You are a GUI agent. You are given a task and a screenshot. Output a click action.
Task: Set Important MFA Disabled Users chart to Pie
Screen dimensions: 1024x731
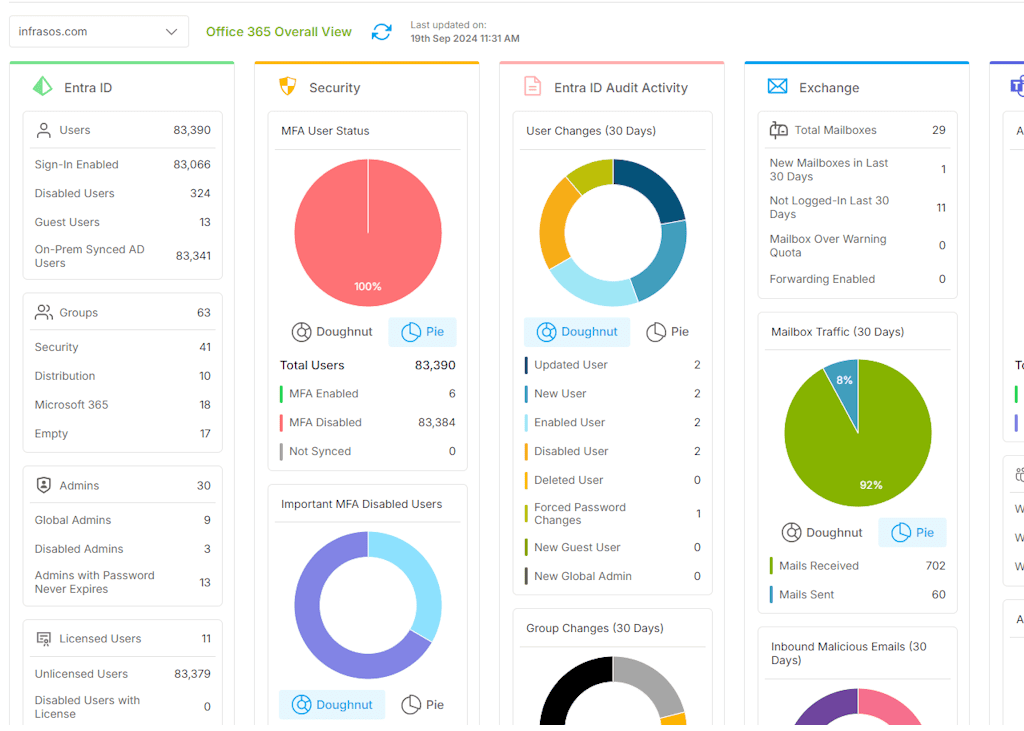point(422,705)
